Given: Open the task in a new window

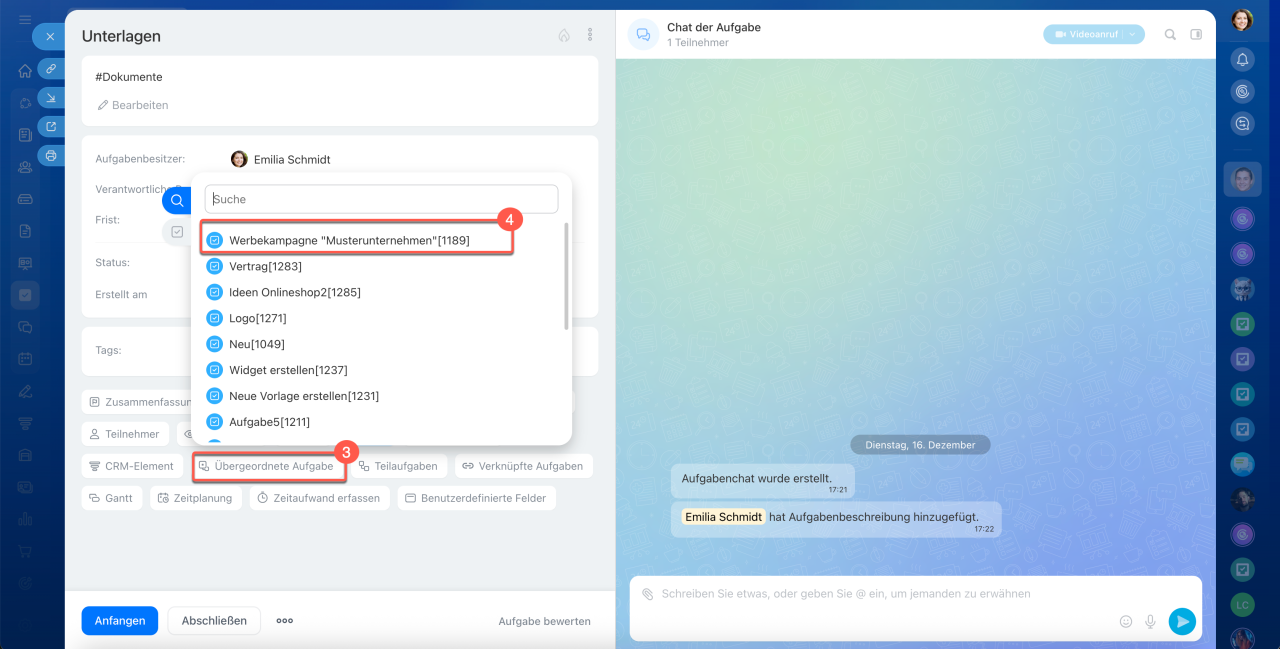Looking at the screenshot, I should (51, 126).
